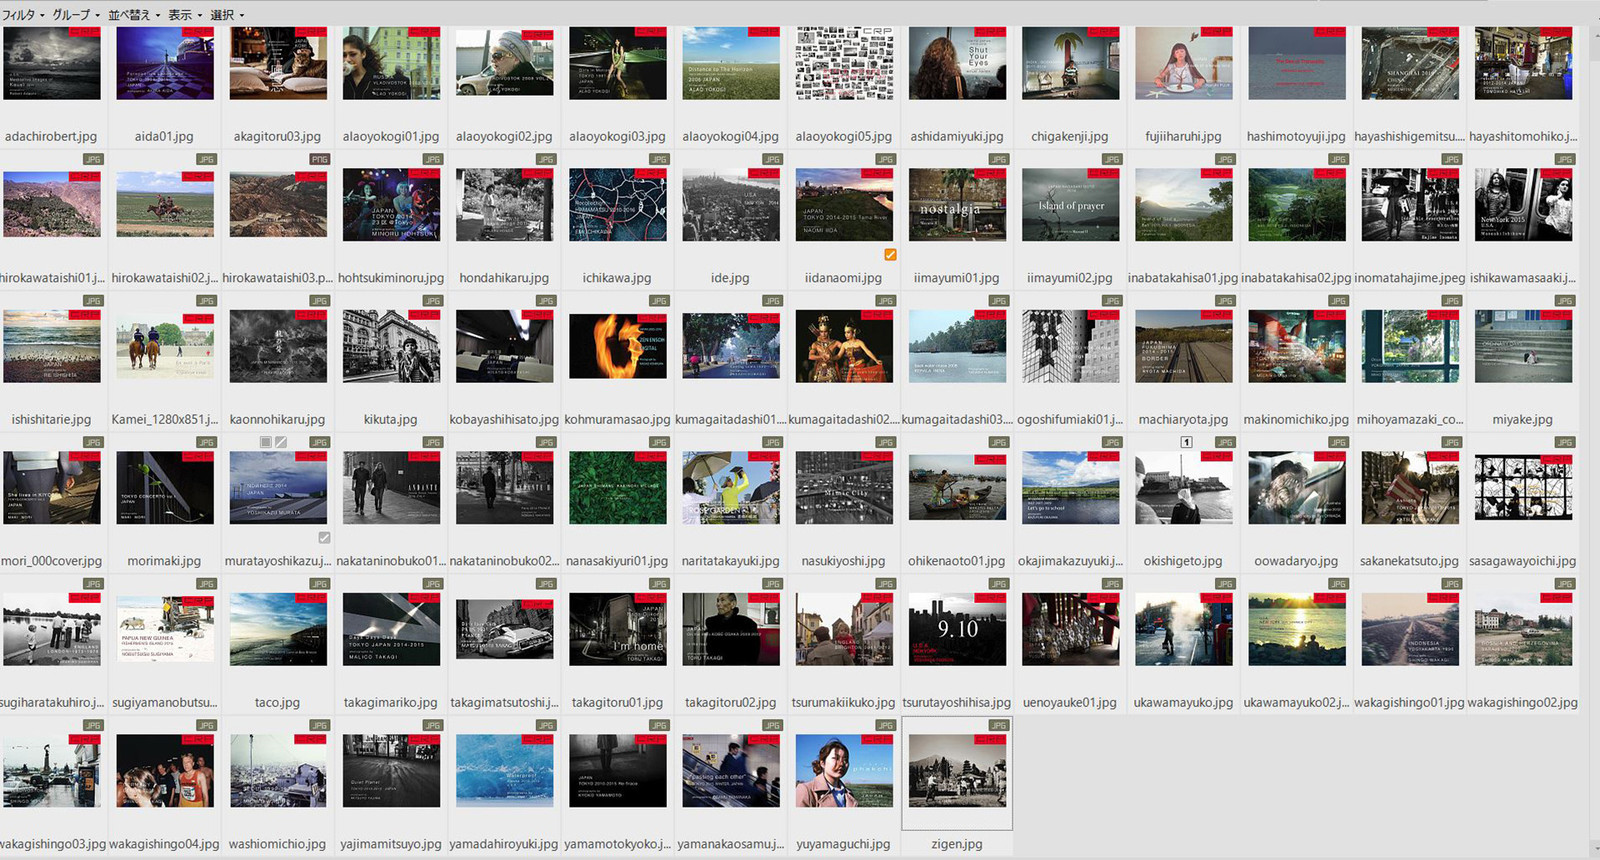This screenshot has width=1600, height=860.
Task: Click the filename nasukiyoshi.jpg
Action: point(844,562)
